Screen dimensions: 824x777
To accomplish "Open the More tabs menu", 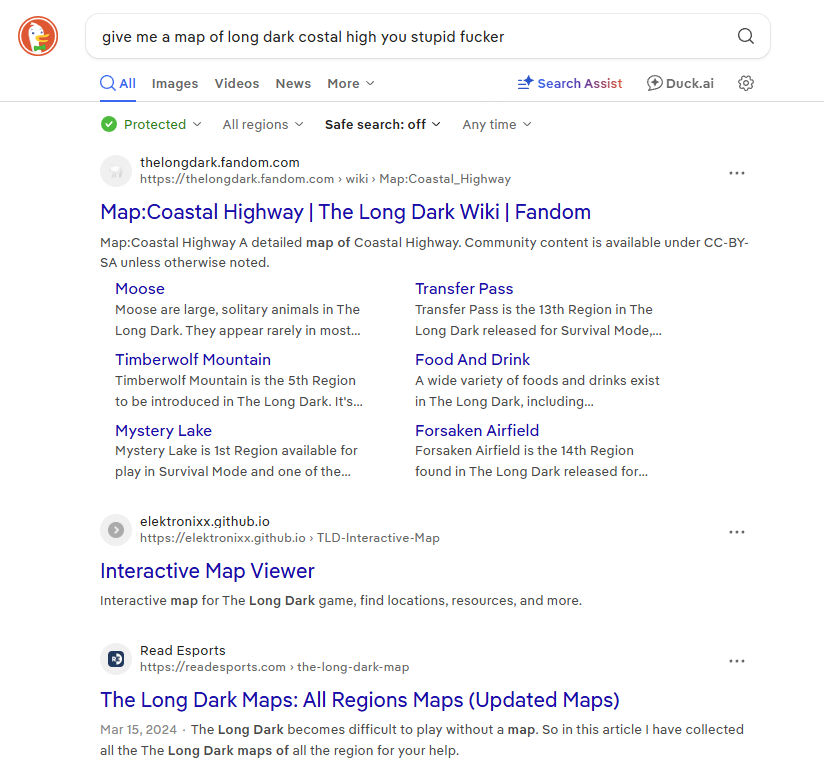I will pyautogui.click(x=350, y=83).
